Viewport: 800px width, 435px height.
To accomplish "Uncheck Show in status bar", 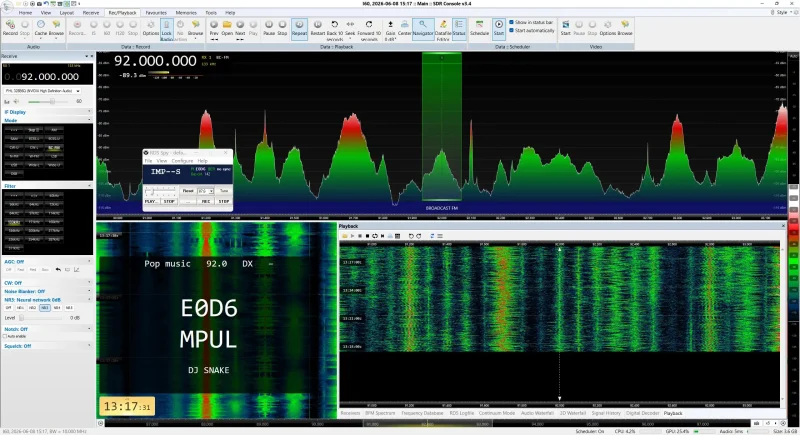I will tap(511, 22).
